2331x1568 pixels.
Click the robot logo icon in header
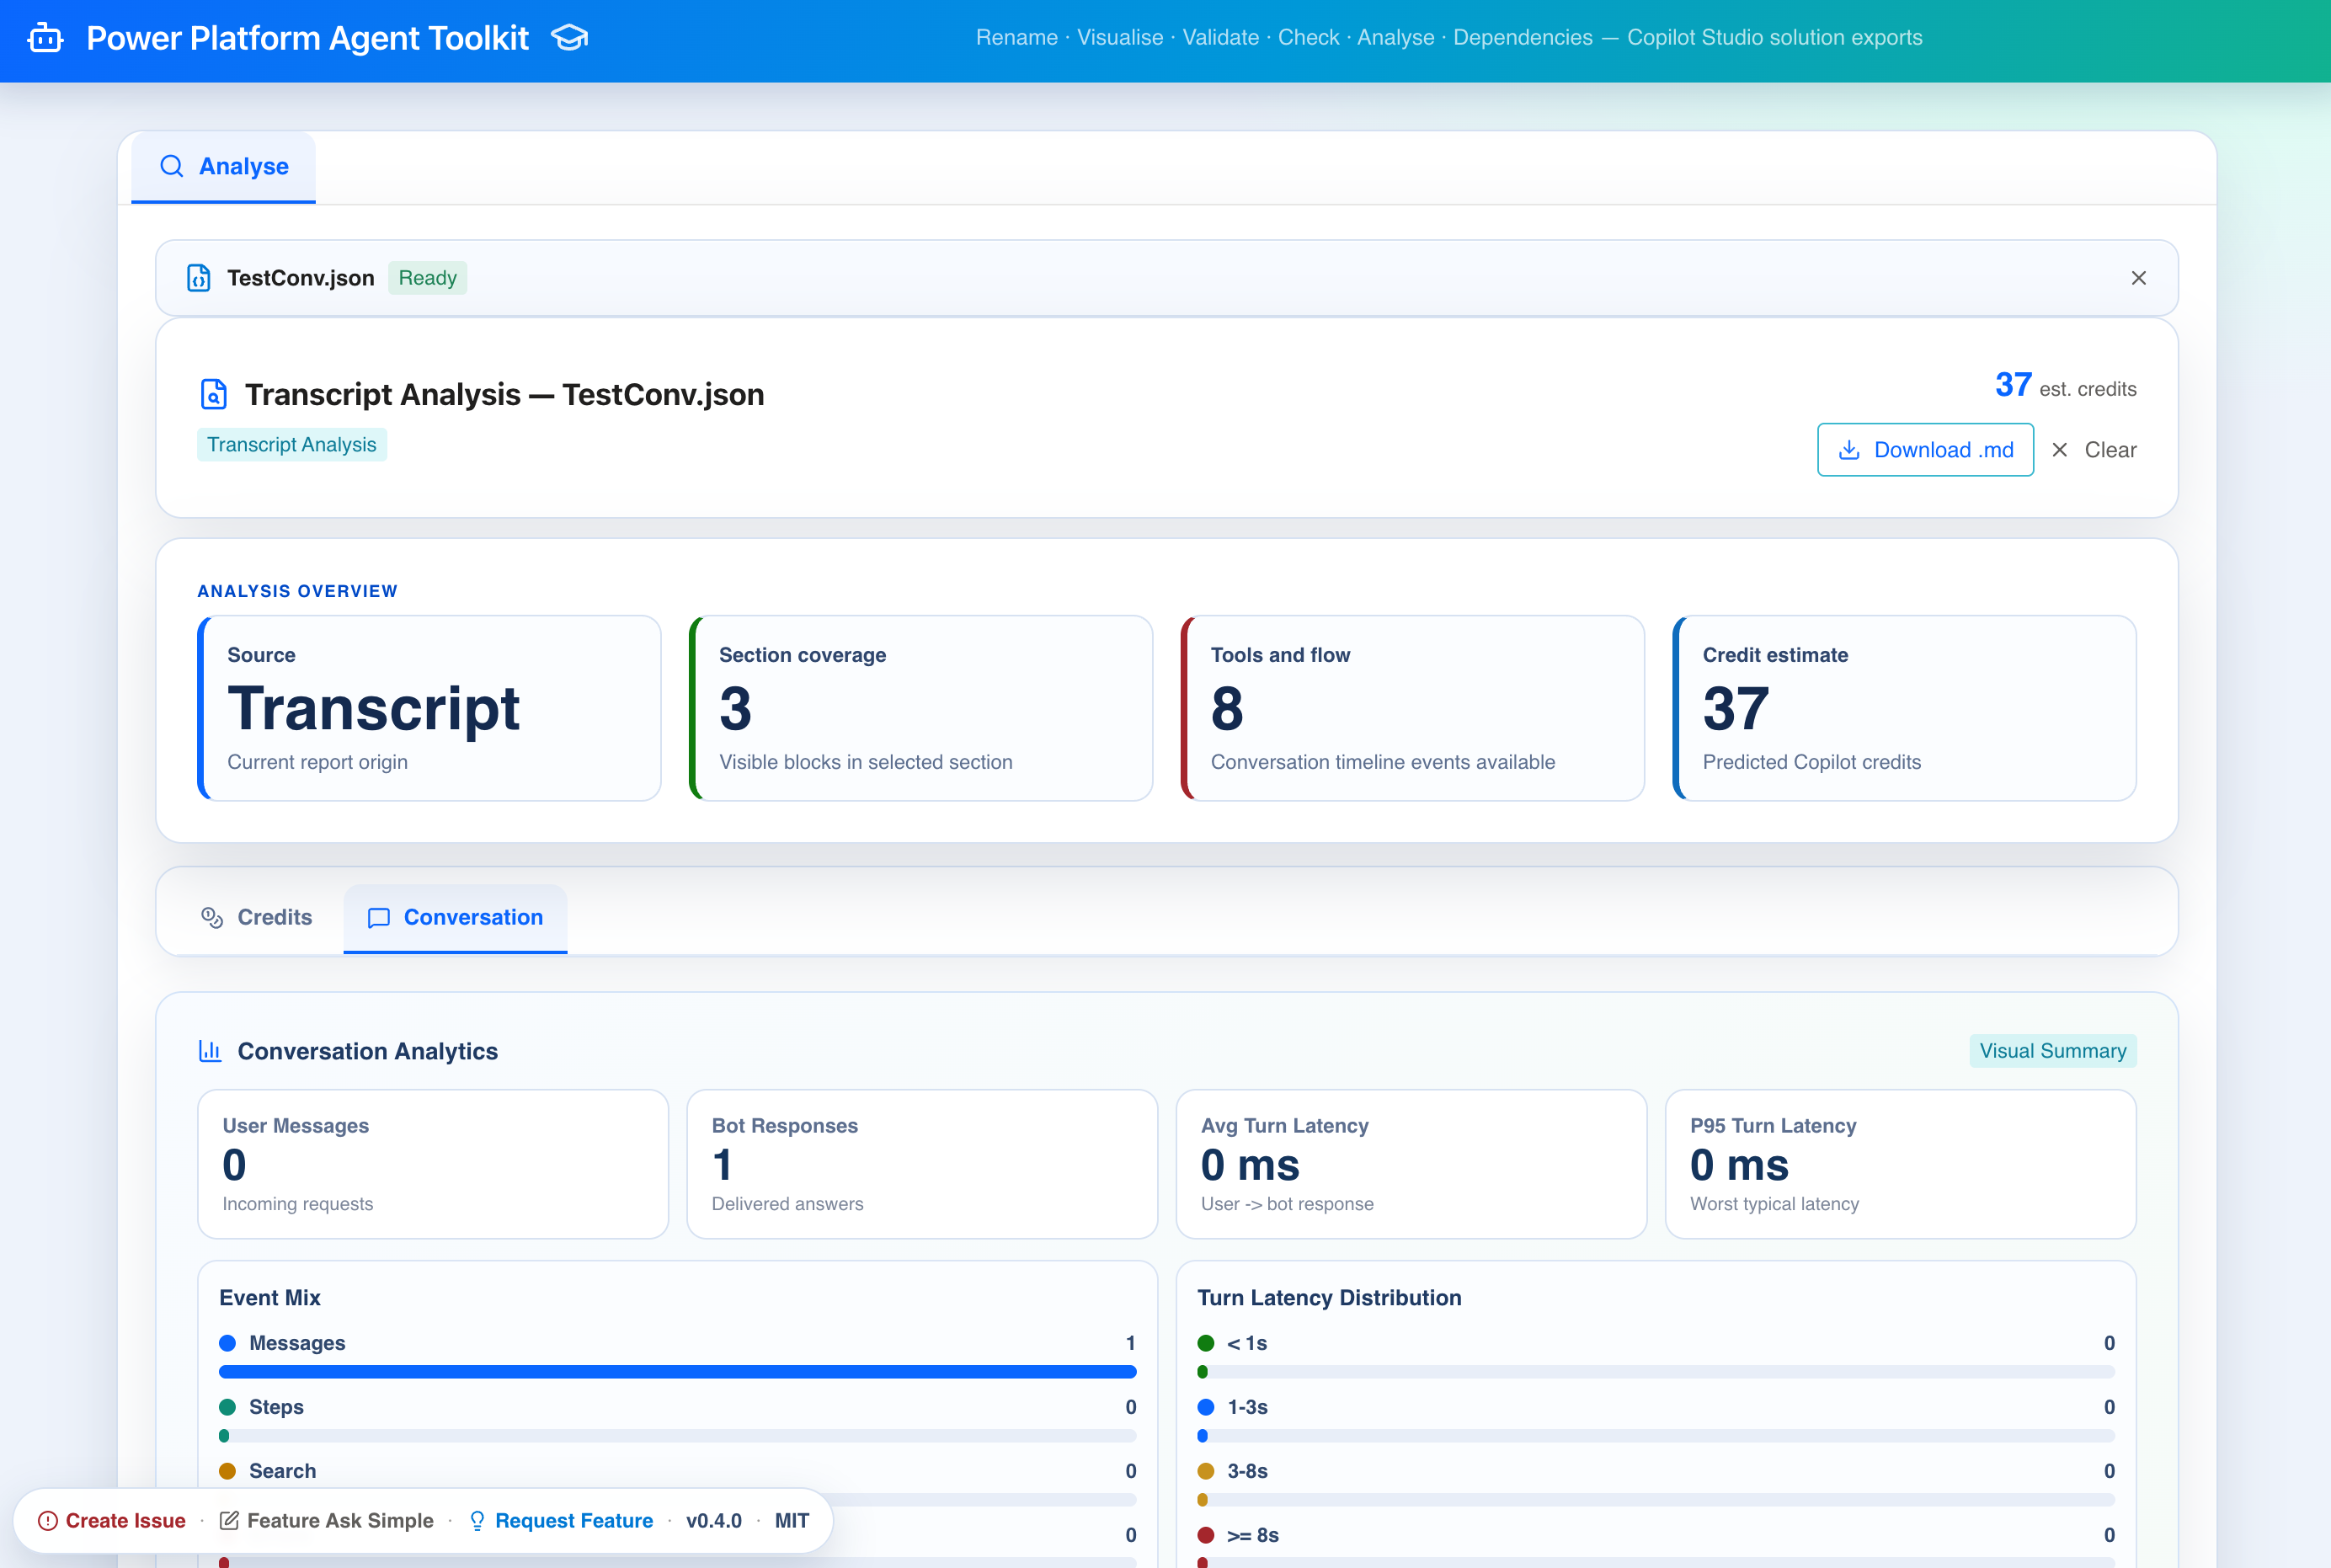45,38
